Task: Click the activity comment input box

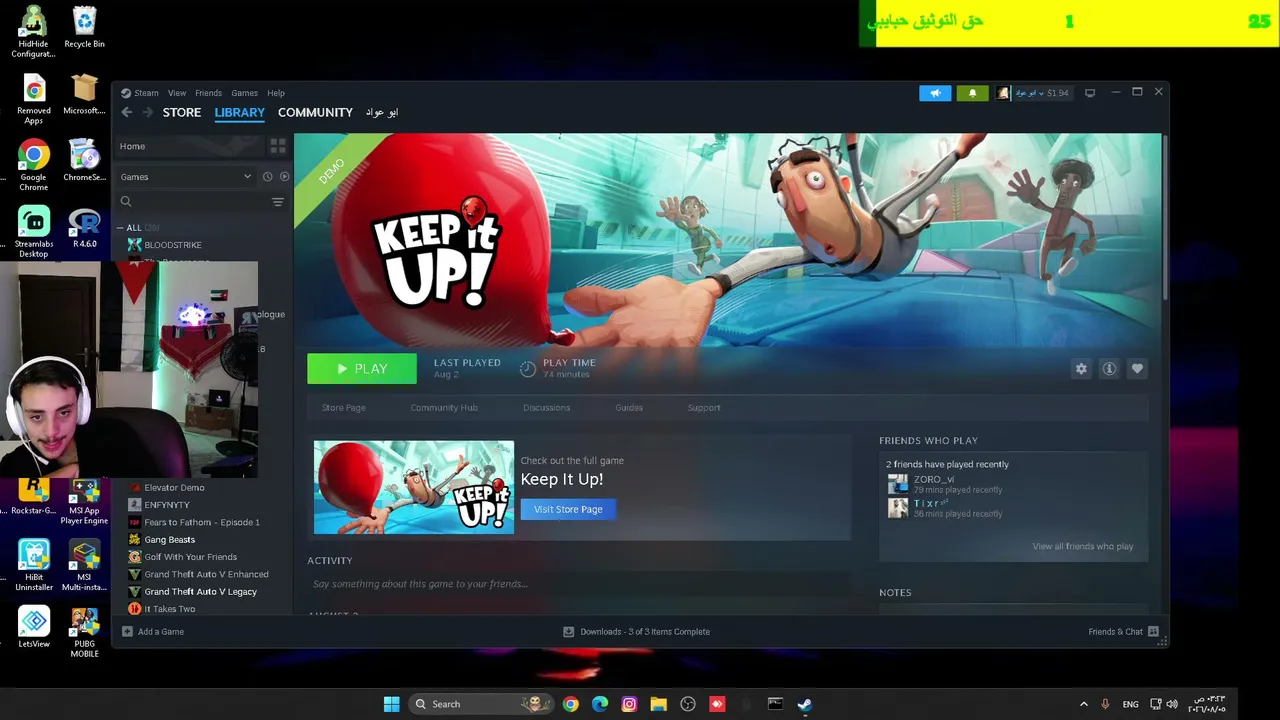Action: pyautogui.click(x=578, y=584)
